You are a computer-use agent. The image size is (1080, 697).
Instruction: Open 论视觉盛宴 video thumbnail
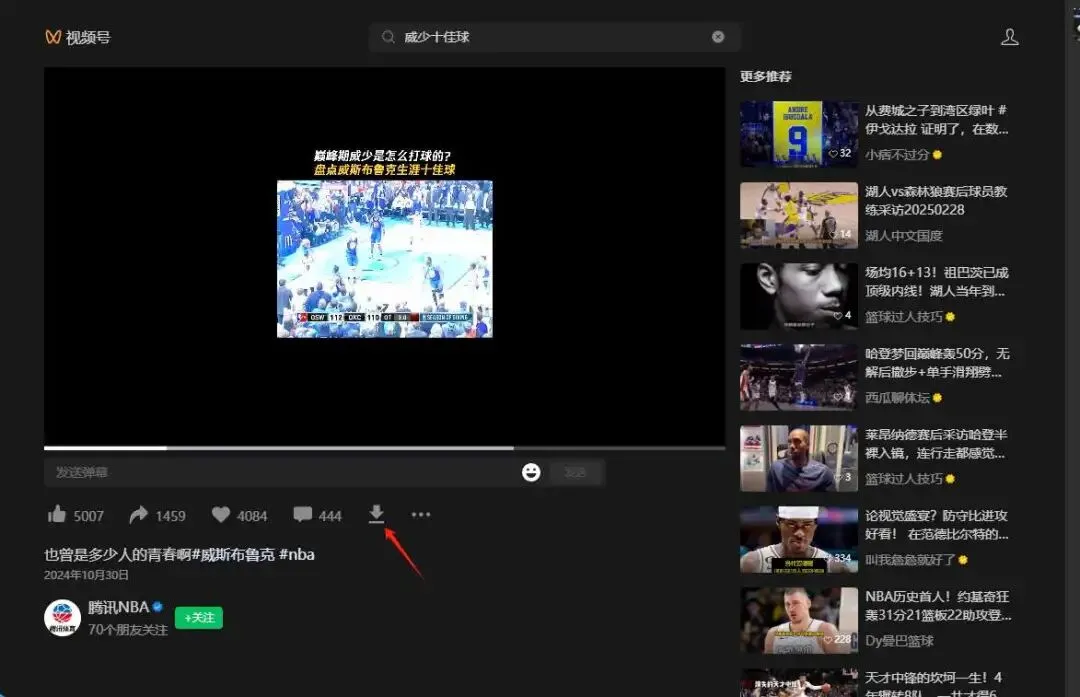[798, 539]
